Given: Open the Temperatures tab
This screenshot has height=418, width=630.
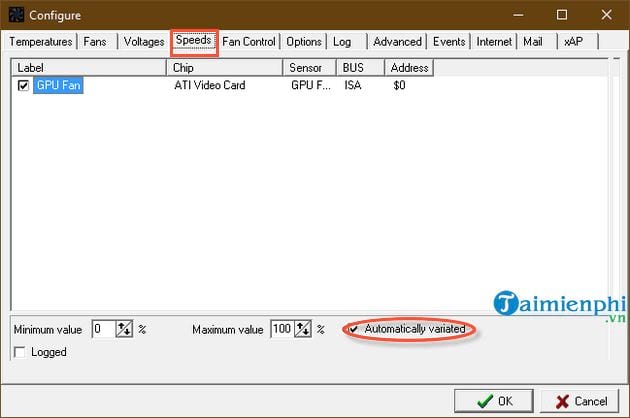Looking at the screenshot, I should (40, 41).
